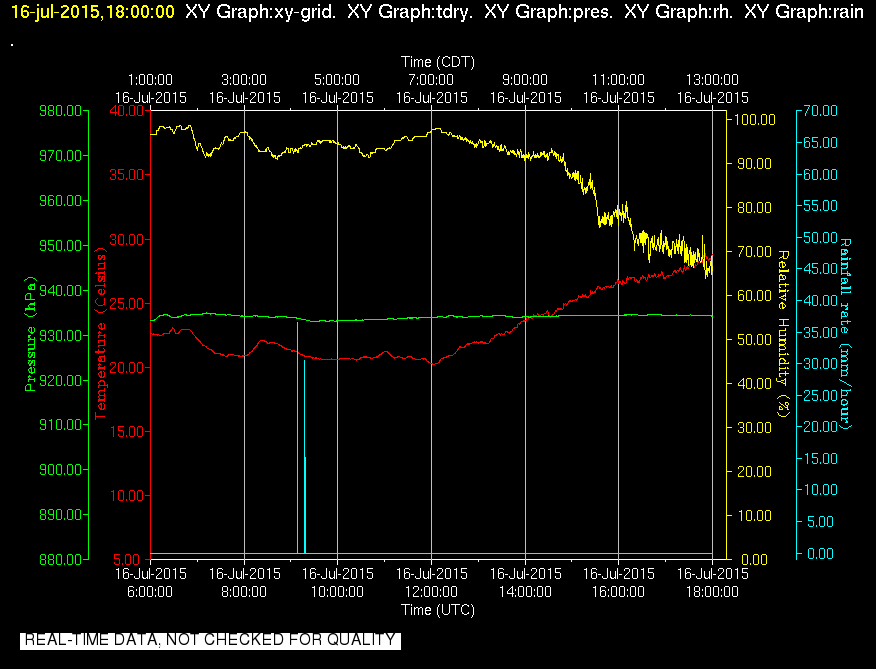Screen dimensions: 876x669
Task: Click the 'XY Graph:rh.' title text
Action: [x=678, y=12]
